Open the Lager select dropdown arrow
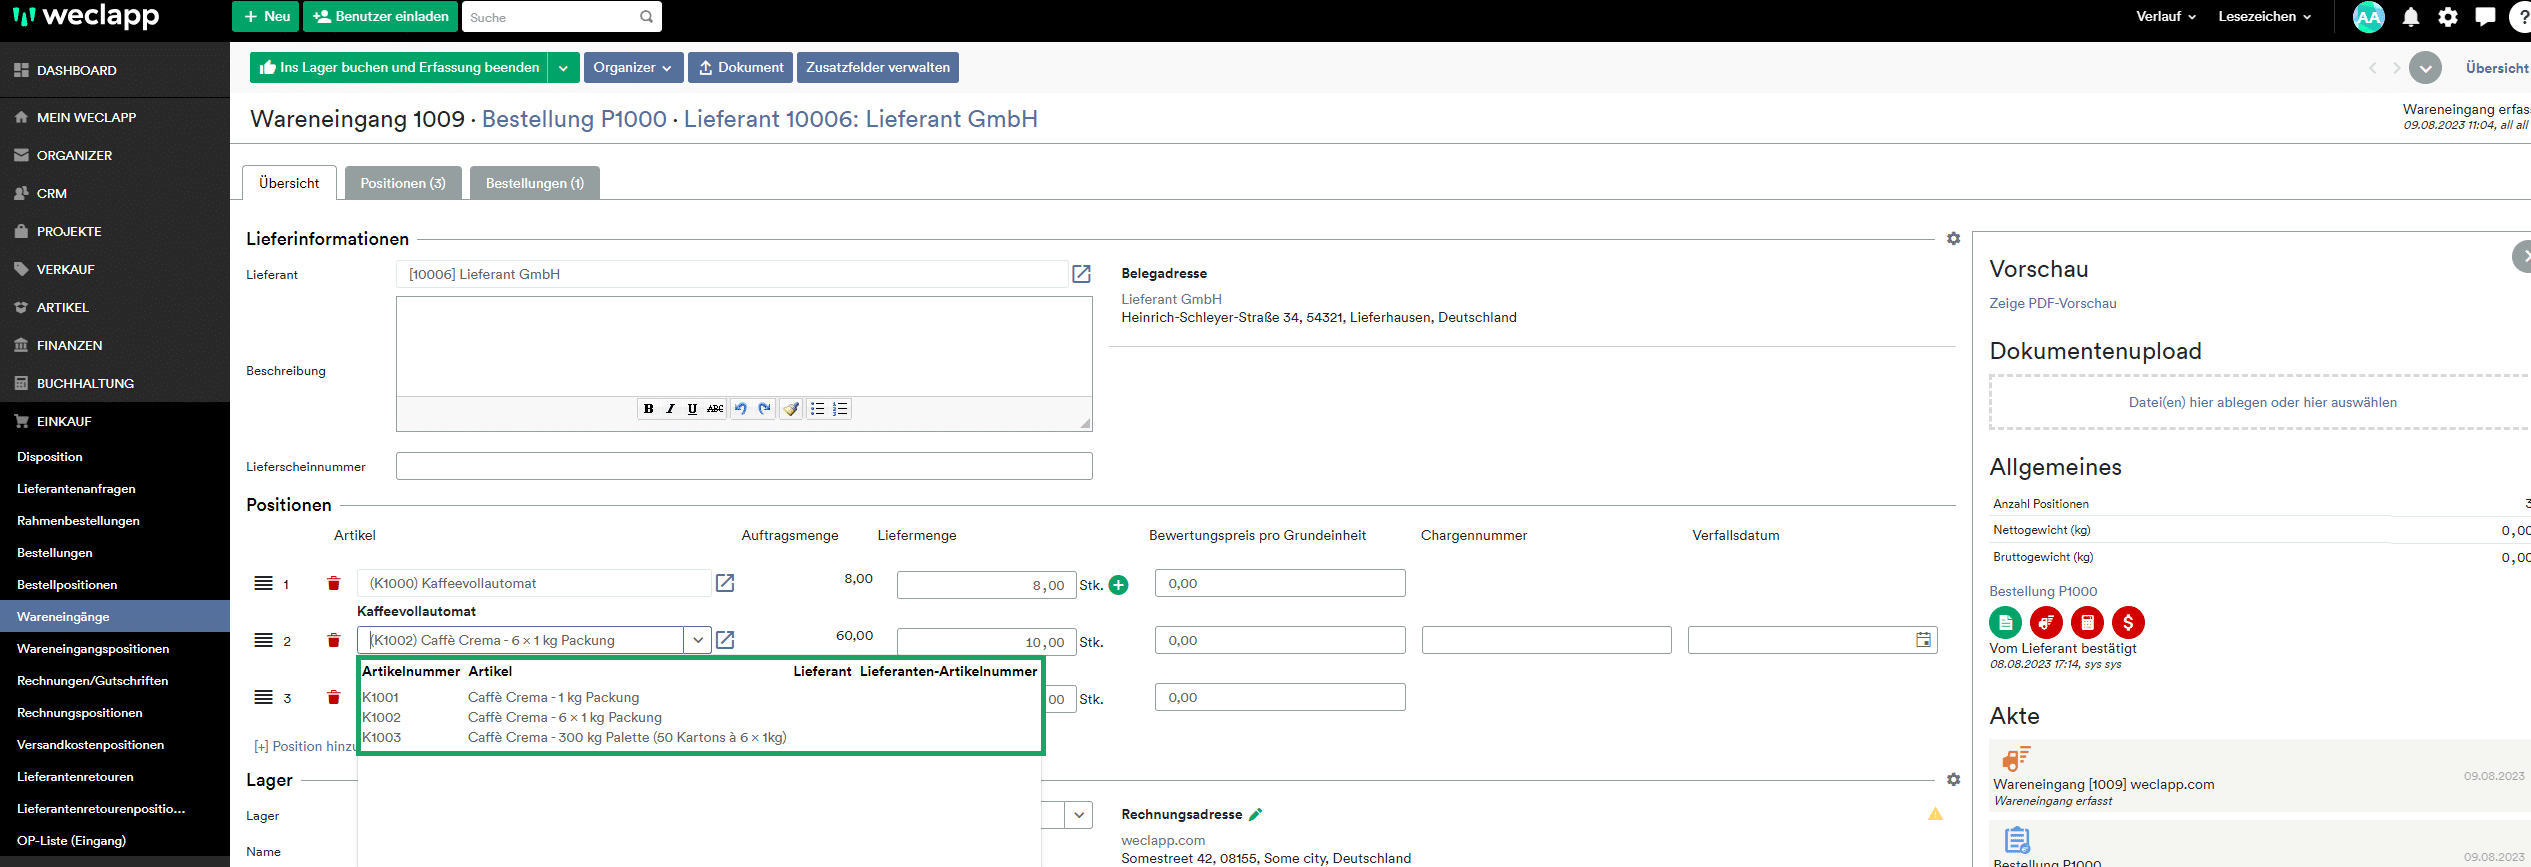 (x=1079, y=815)
